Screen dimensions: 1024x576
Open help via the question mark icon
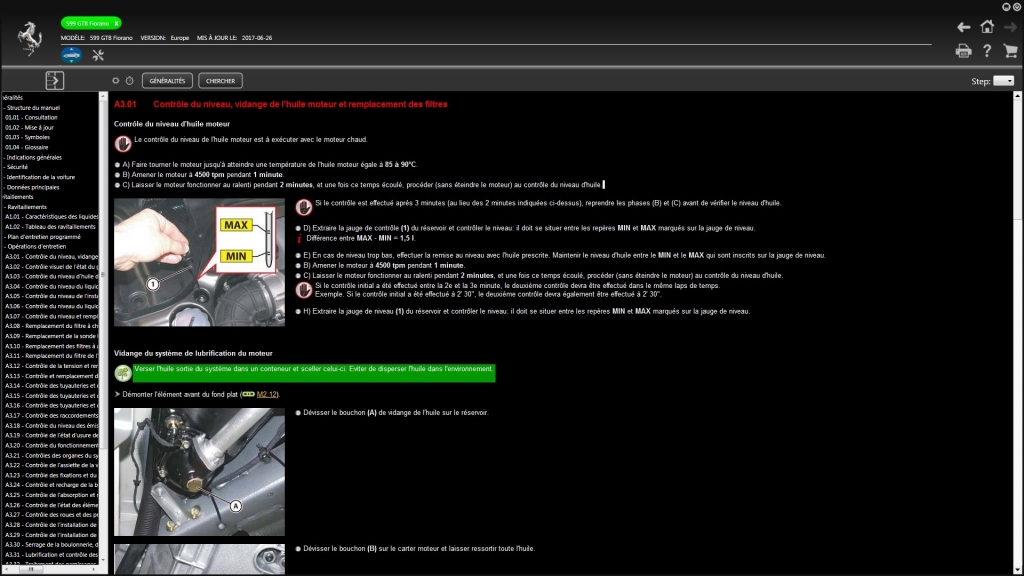click(987, 51)
